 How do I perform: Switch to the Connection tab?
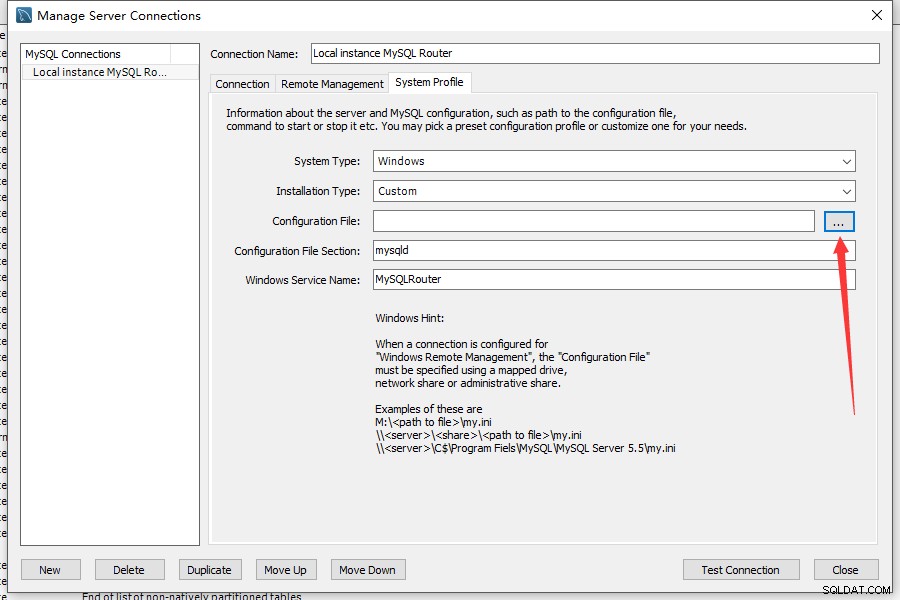(x=242, y=84)
